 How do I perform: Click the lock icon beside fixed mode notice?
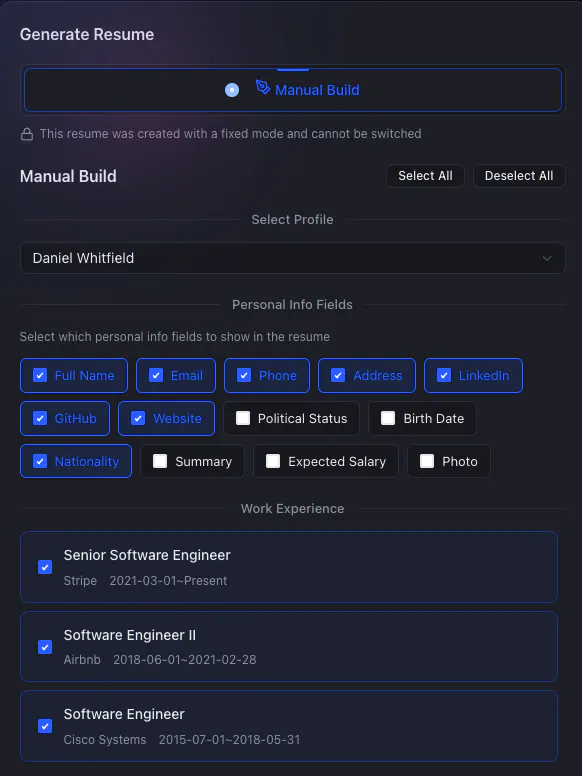point(27,134)
